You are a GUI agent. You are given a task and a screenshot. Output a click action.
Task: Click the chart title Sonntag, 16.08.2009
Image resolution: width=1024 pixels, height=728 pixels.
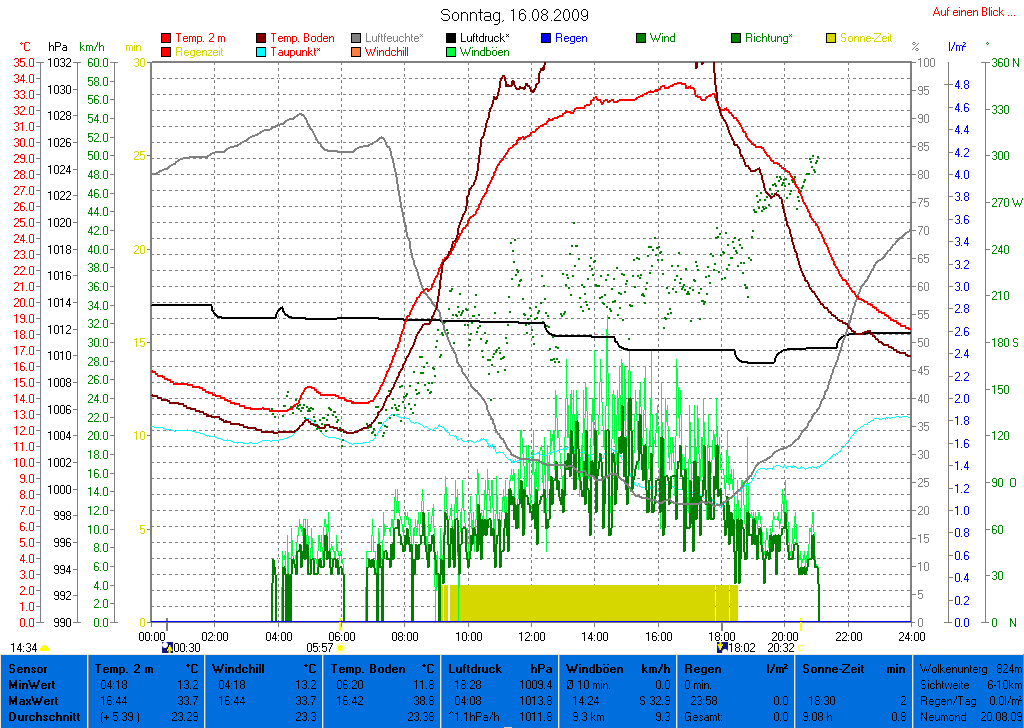click(x=514, y=15)
